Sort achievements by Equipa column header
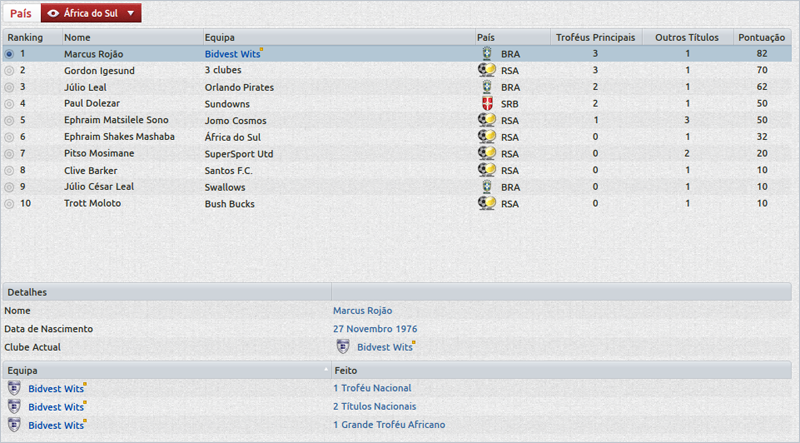Screen dimensions: 800x443 coord(165,370)
